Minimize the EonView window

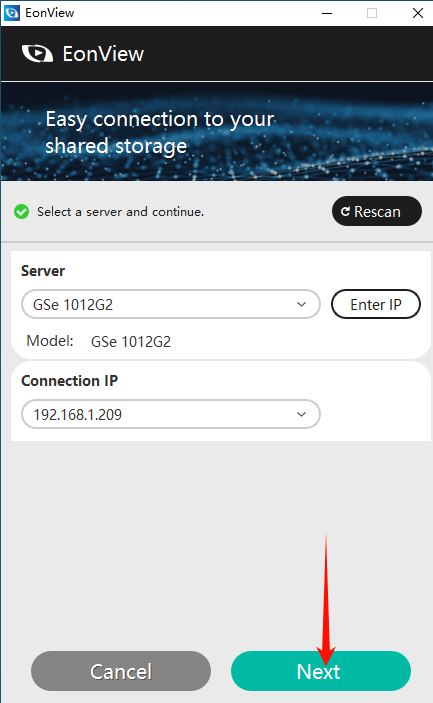[327, 13]
